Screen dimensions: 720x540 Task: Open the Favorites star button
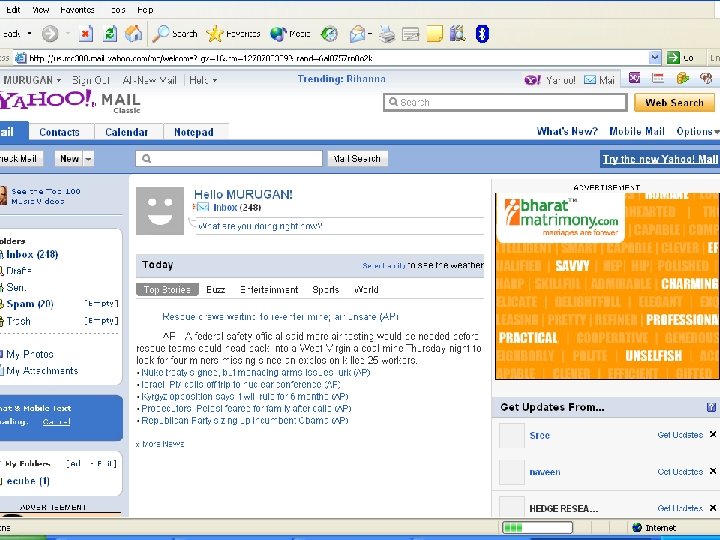click(233, 34)
